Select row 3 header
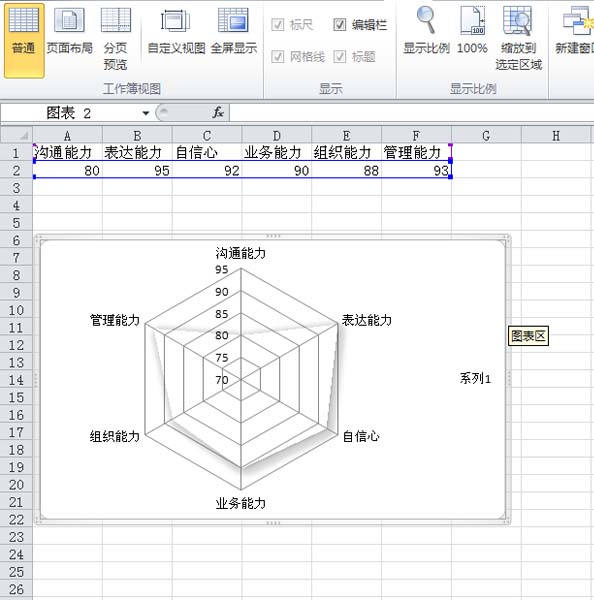594x600 pixels. coord(16,188)
